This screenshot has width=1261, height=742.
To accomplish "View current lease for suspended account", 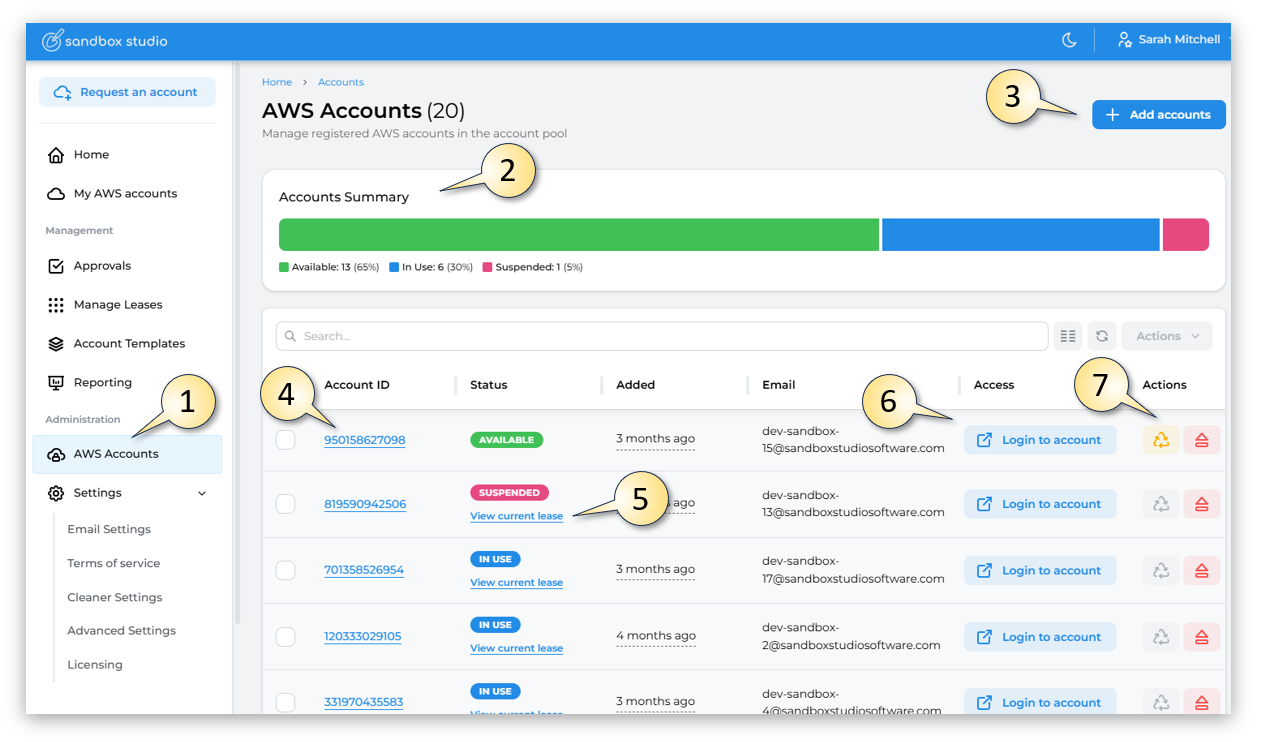I will pos(516,516).
